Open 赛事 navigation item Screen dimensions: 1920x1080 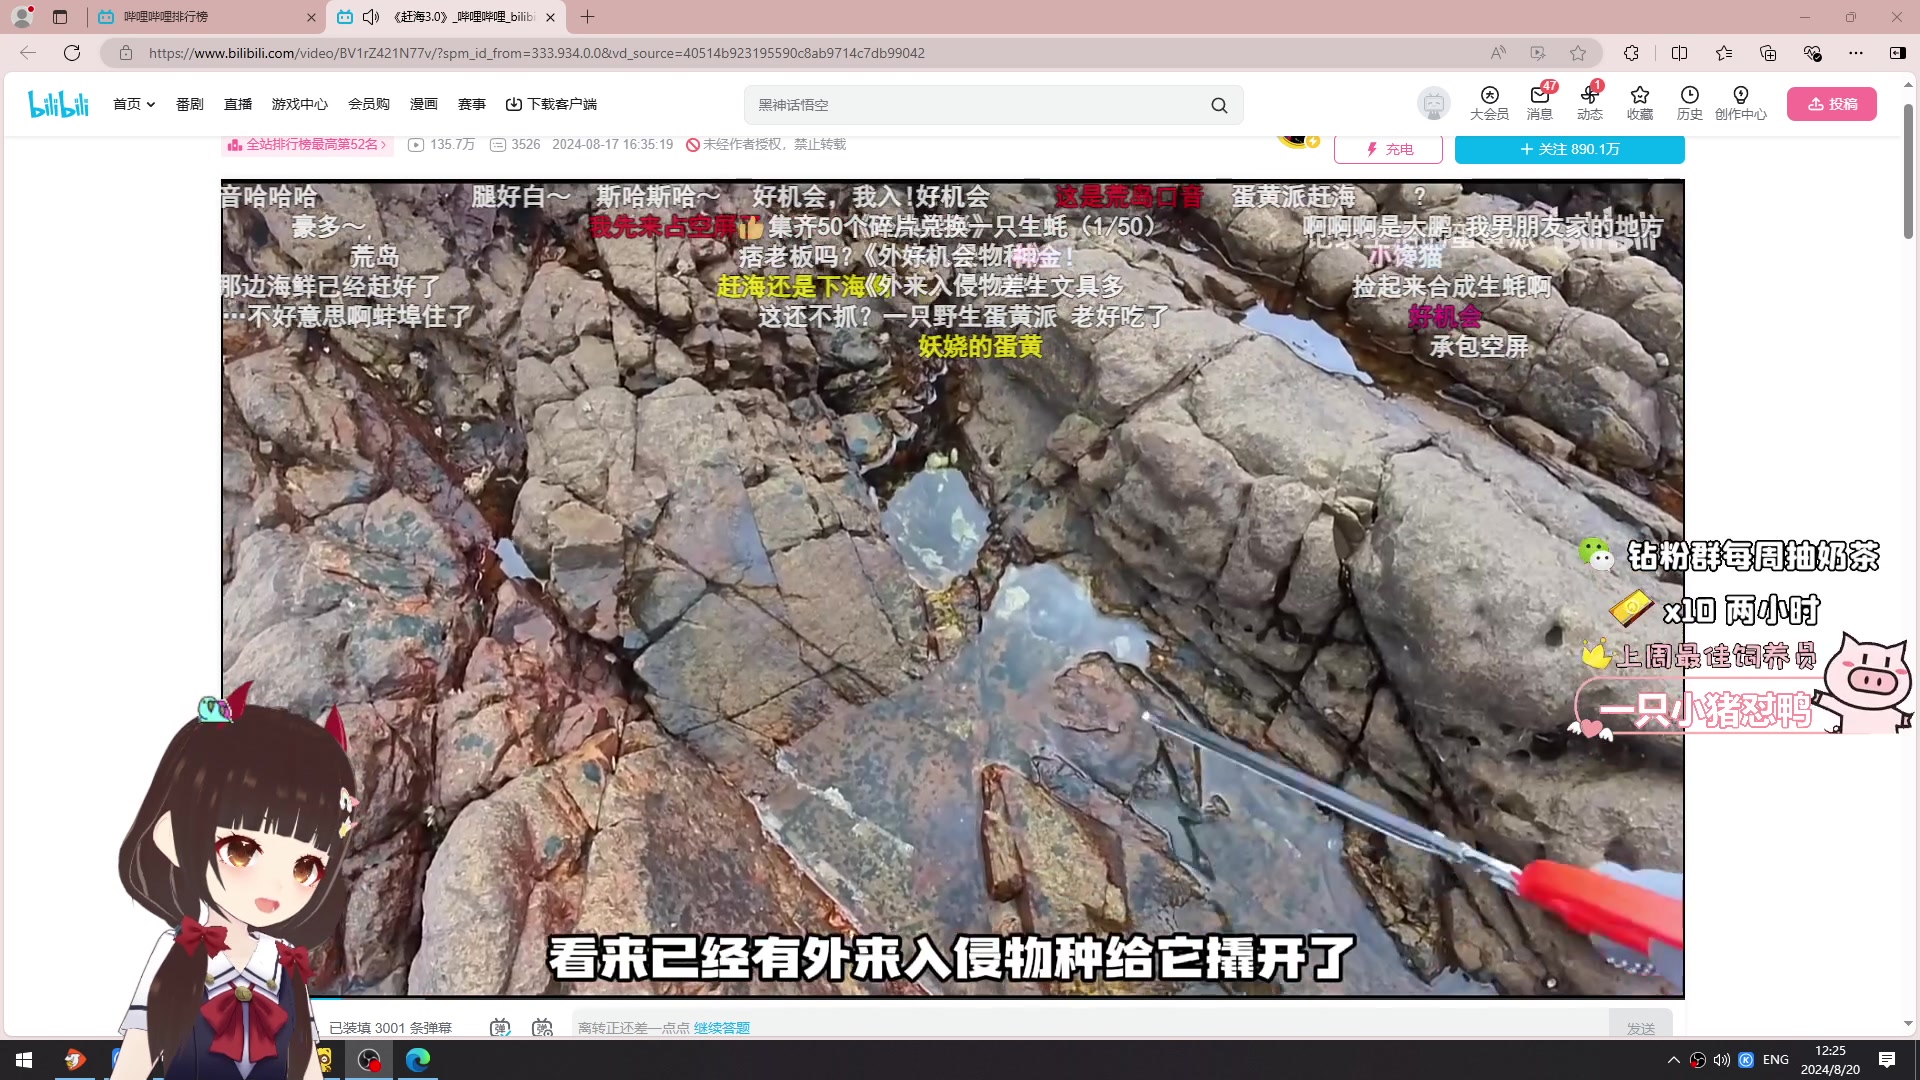pos(472,104)
